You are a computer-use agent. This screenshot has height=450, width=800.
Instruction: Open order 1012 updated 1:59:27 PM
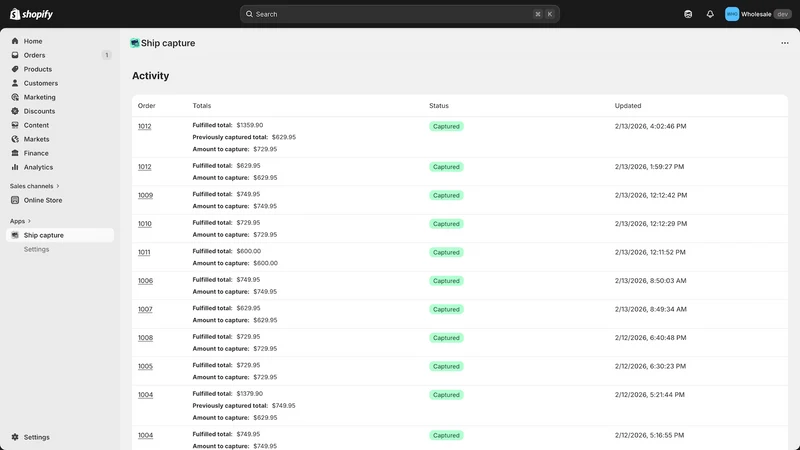point(144,167)
